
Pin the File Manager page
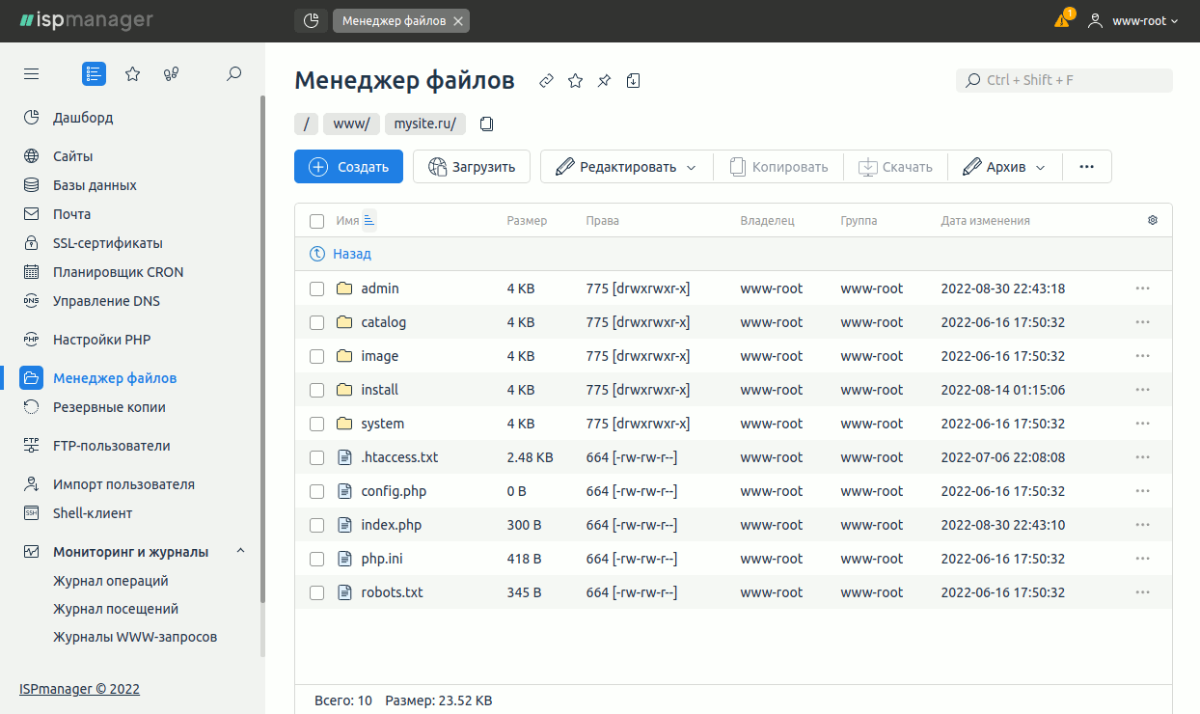pos(604,81)
